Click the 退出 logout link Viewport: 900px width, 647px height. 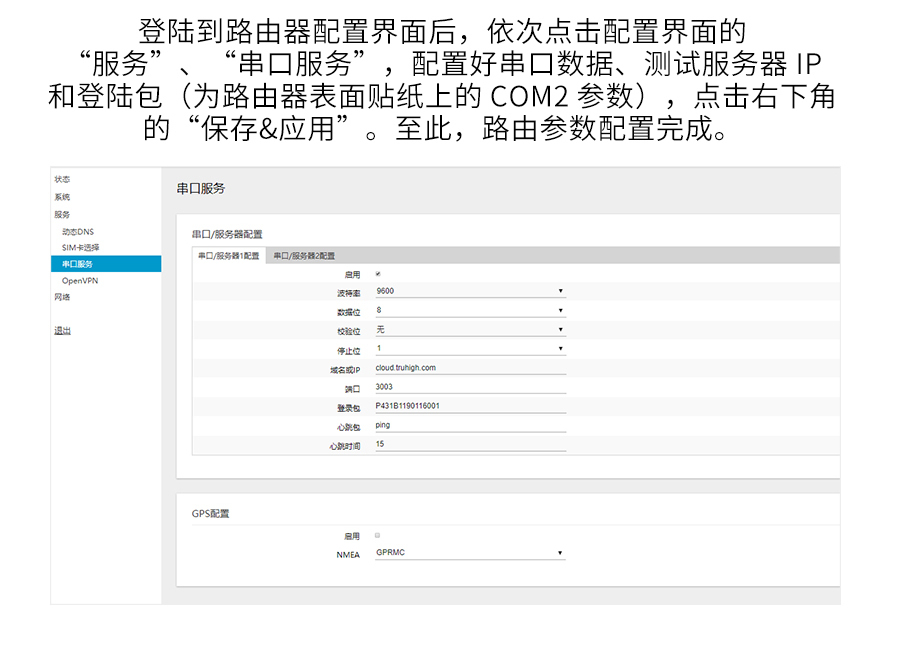coord(60,330)
